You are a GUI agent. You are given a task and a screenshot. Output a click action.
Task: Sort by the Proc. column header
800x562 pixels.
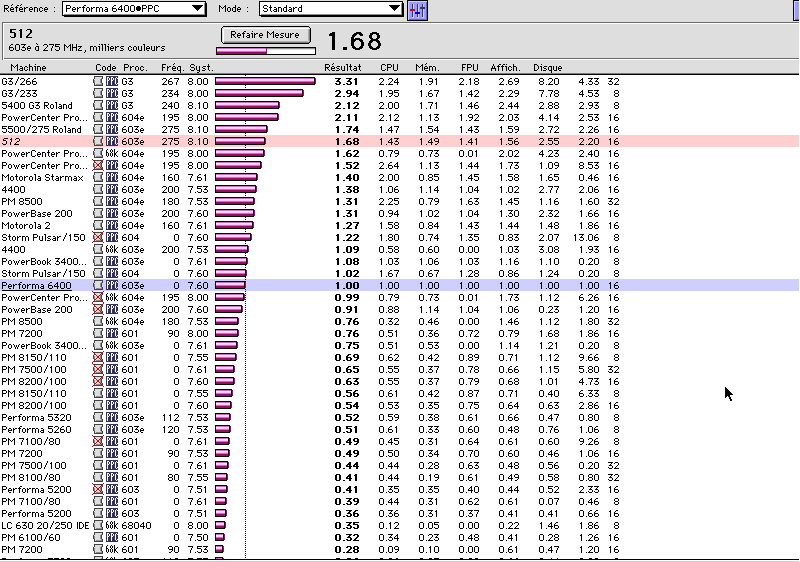pyautogui.click(x=135, y=67)
